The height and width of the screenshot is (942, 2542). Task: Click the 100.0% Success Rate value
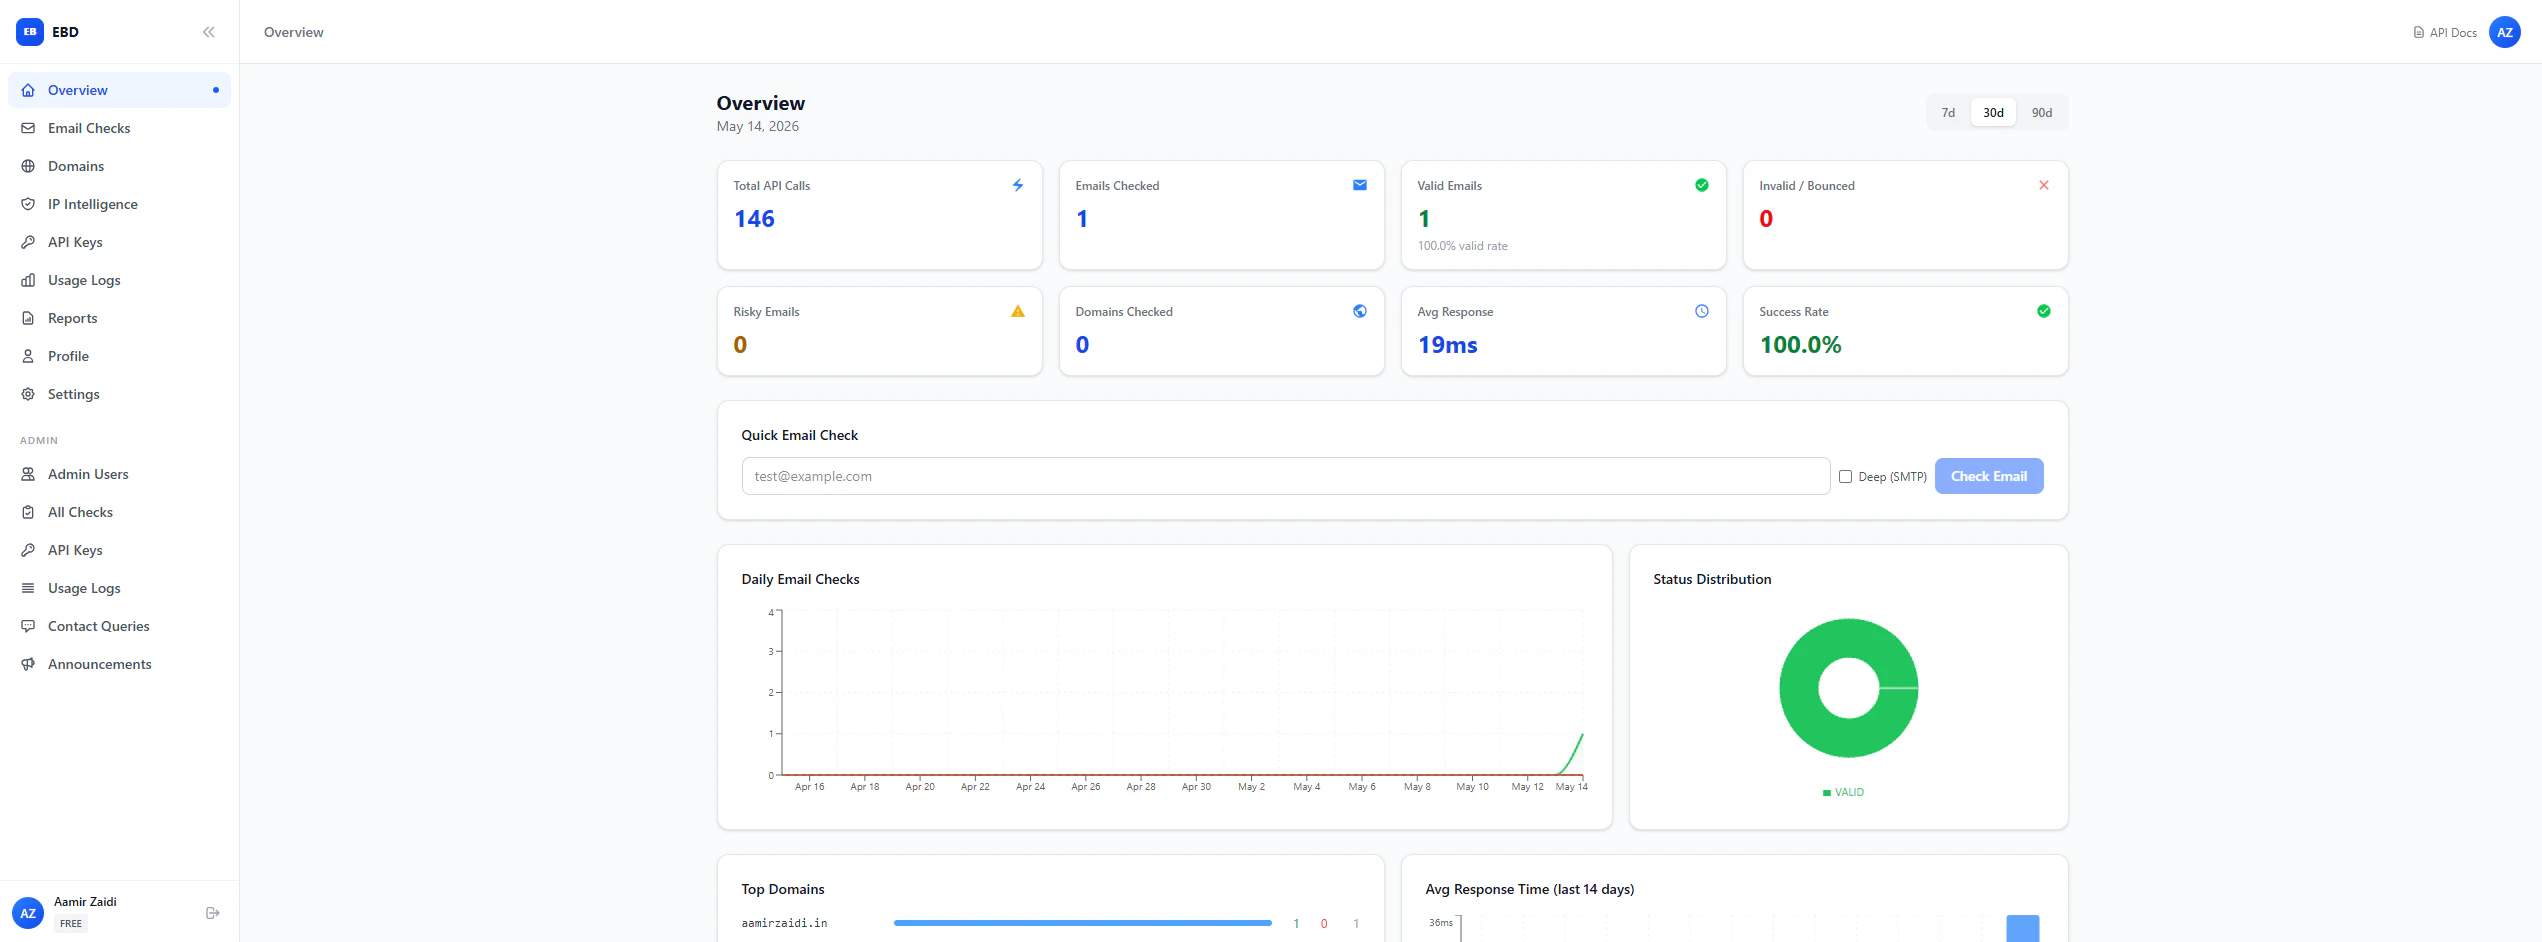coord(1800,345)
